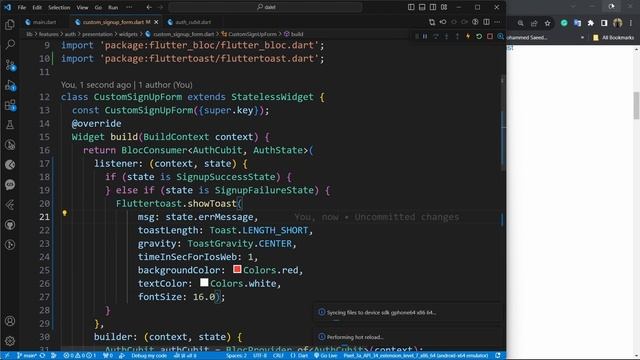
Task: Open the Extensions view
Action: [x=10, y=105]
